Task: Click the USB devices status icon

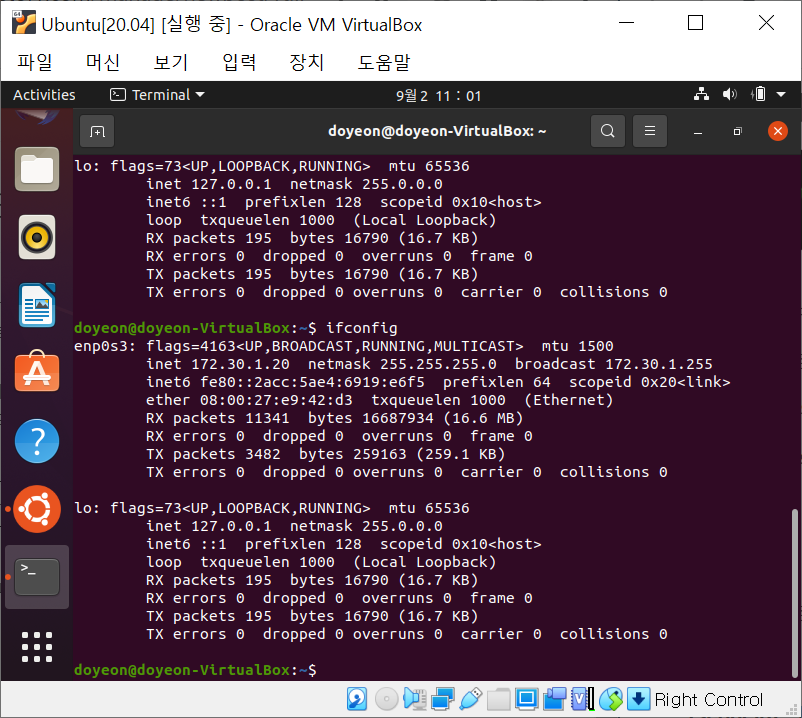Action: point(471,699)
